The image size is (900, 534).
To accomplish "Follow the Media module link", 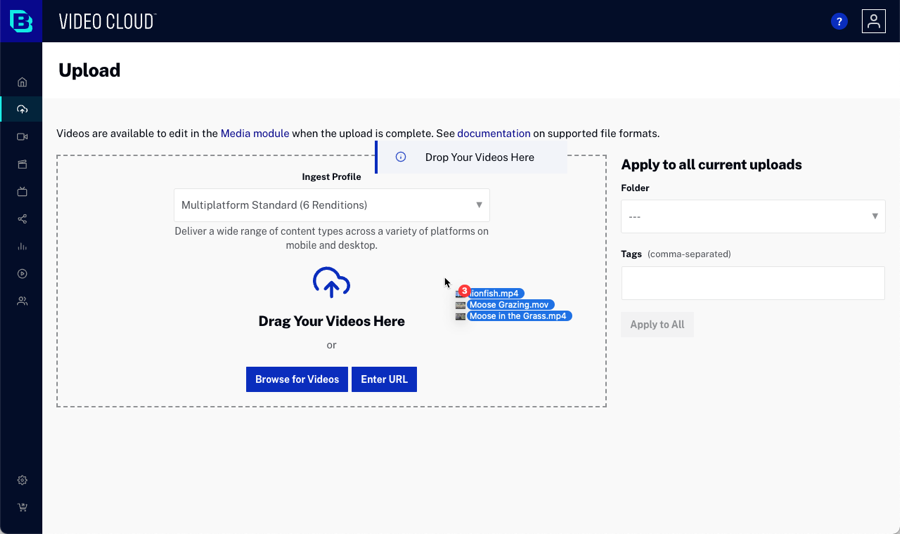I will (255, 133).
